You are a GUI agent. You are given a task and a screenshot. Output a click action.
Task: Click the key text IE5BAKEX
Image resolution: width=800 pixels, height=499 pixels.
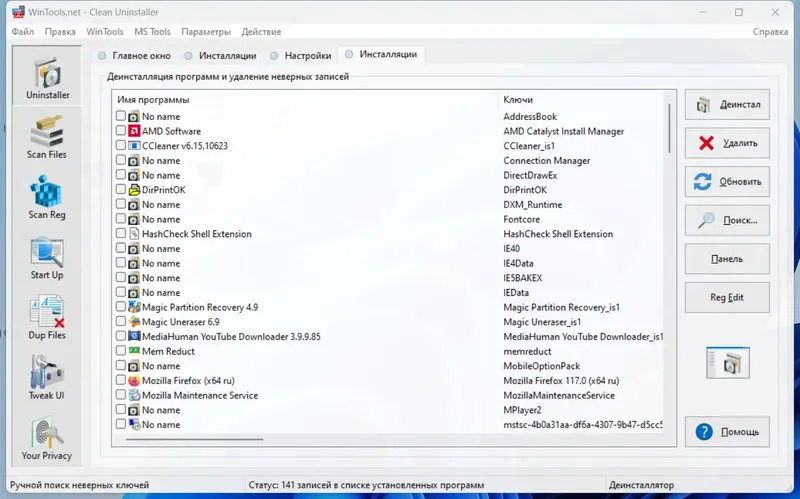[522, 278]
